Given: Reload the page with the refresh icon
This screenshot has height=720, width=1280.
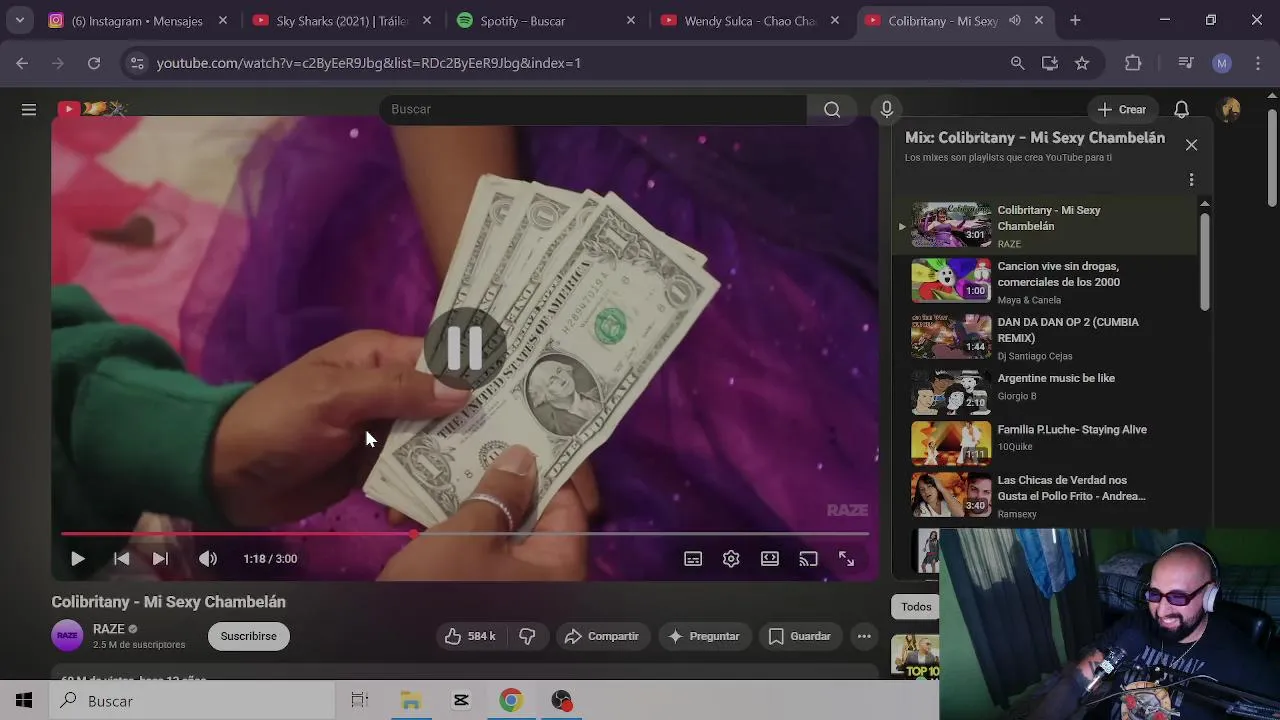Looking at the screenshot, I should pos(94,63).
